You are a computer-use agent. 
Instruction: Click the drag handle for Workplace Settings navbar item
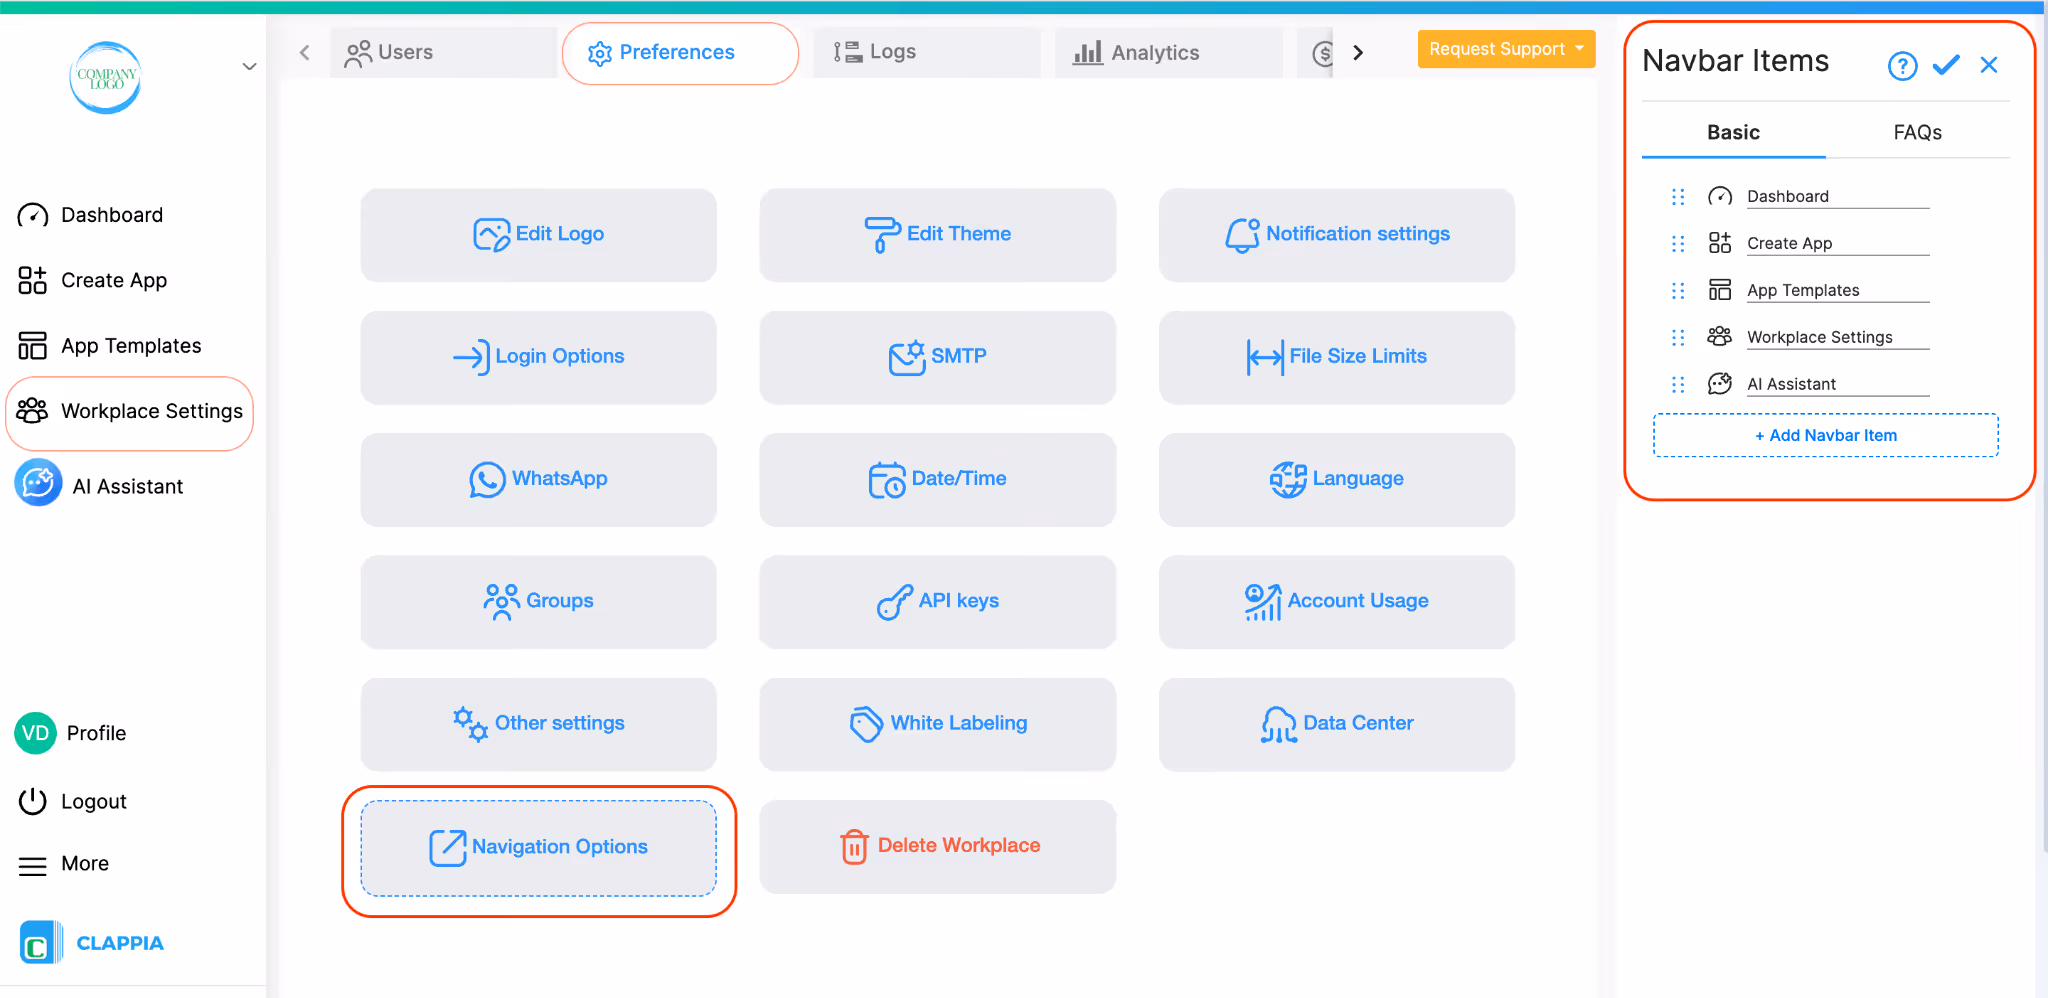1678,338
